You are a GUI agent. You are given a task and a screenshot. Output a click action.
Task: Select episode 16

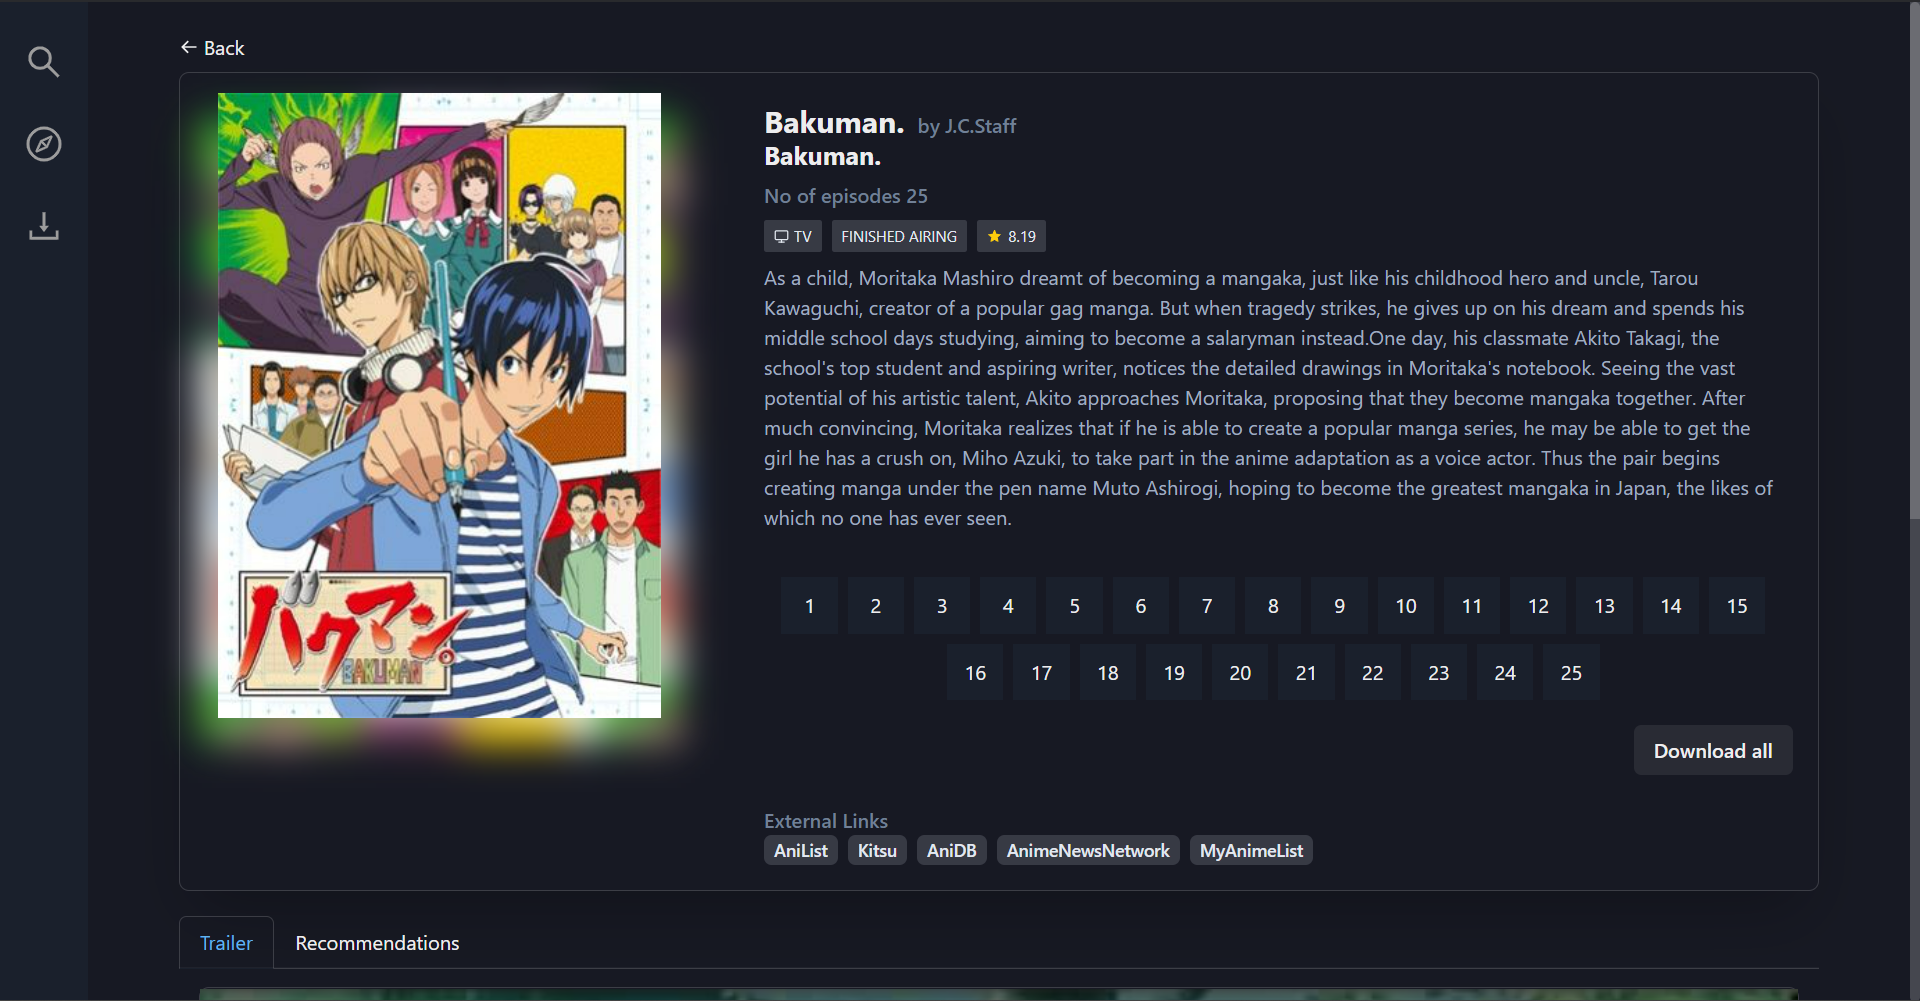[975, 672]
